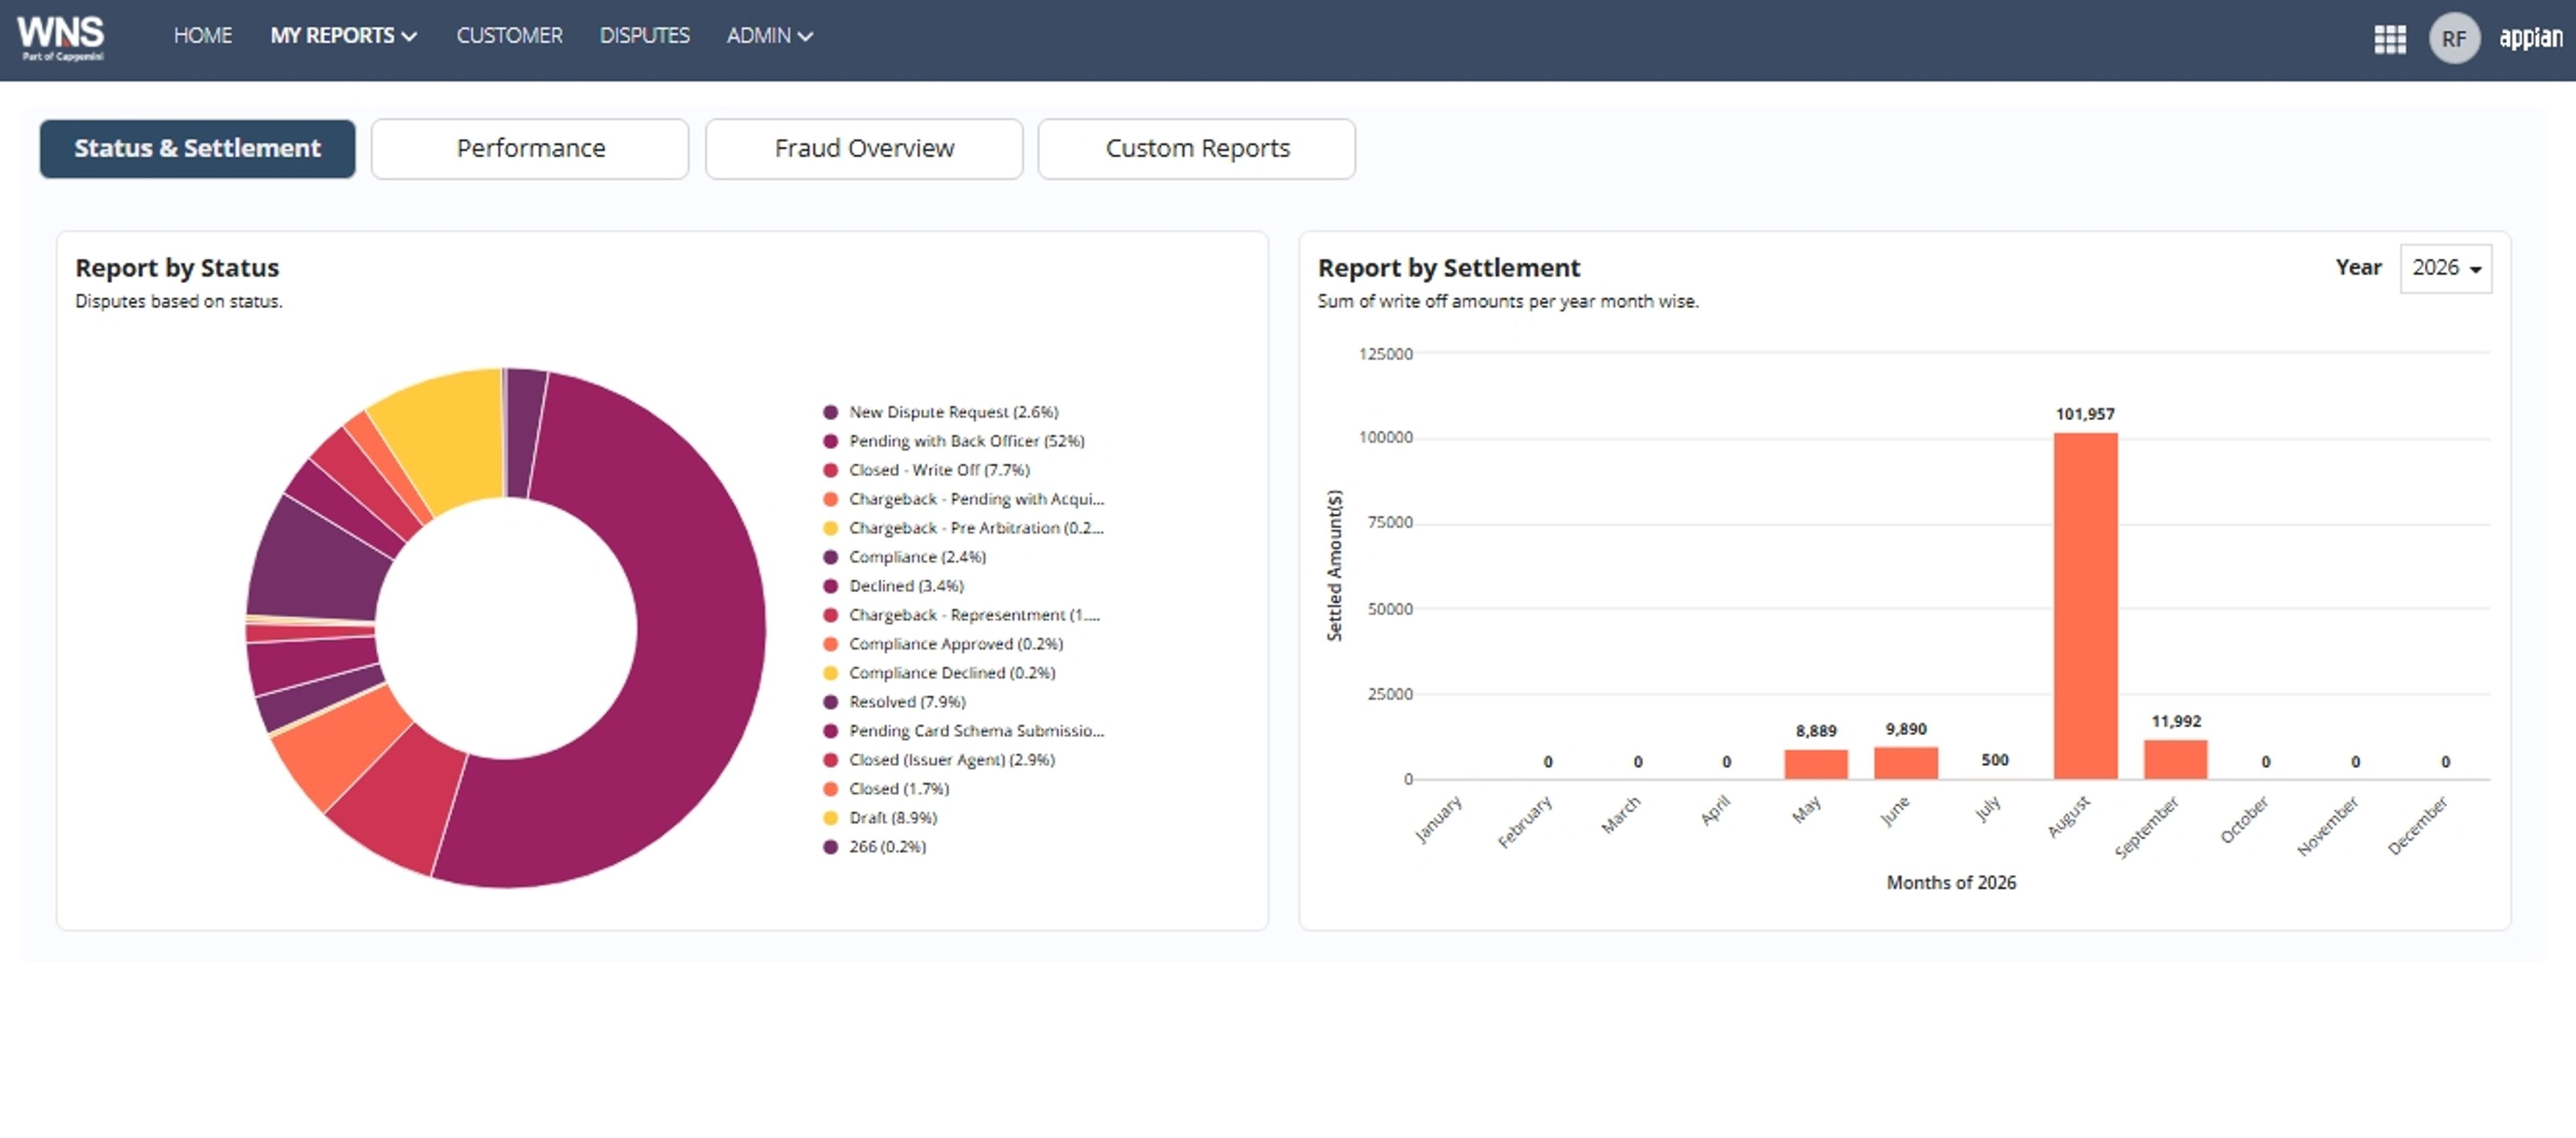
Task: Click the June settlement bar
Action: [1905, 762]
